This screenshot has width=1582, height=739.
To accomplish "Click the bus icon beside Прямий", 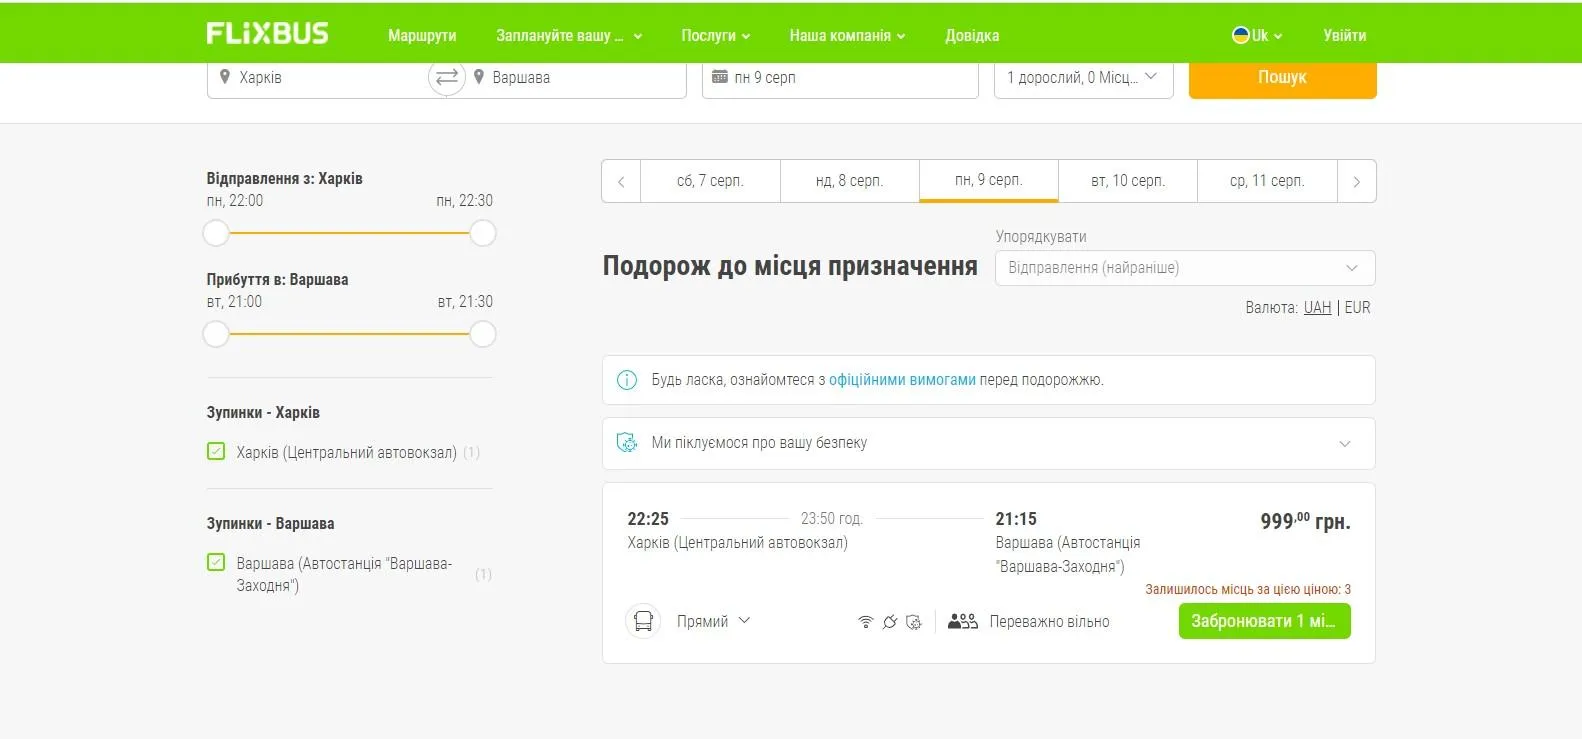I will (x=643, y=621).
